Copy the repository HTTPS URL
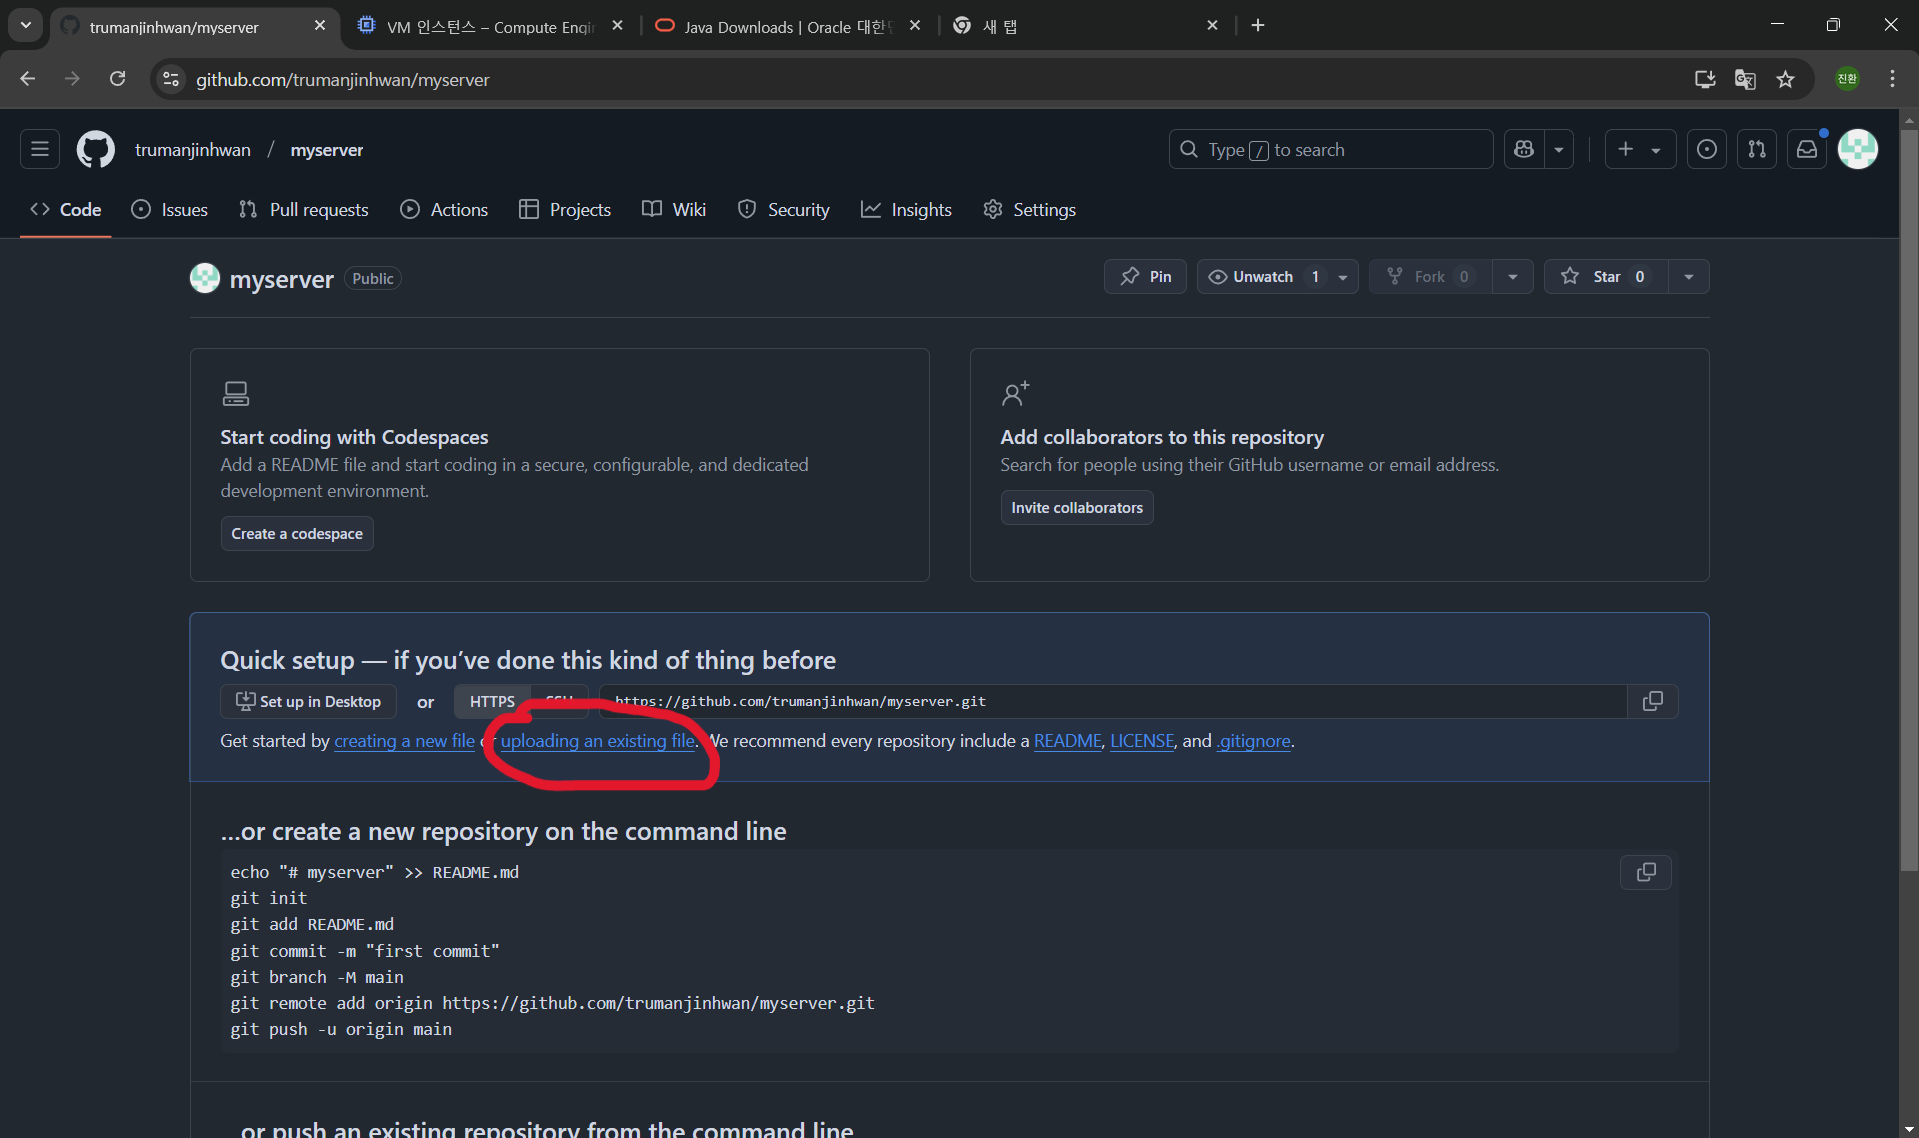 [x=1652, y=702]
